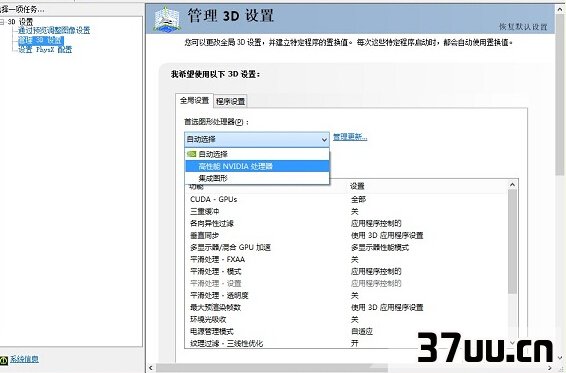Open the preferred graphics processor dropdown
This screenshot has height=373, width=566.
257,139
